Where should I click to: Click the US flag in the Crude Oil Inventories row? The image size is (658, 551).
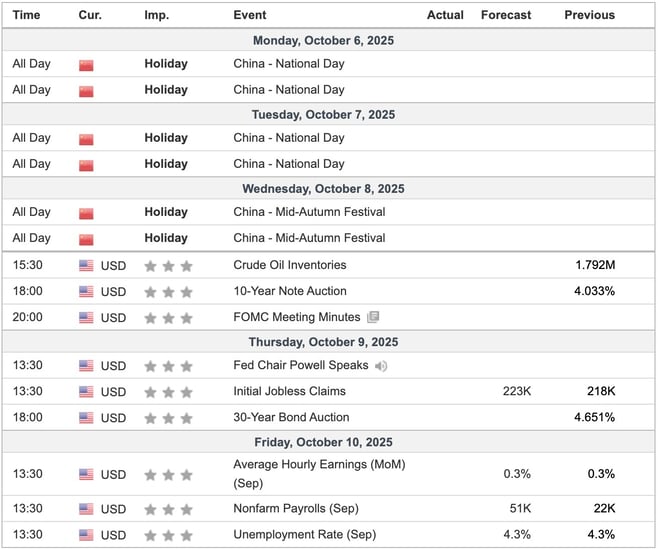coord(86,266)
